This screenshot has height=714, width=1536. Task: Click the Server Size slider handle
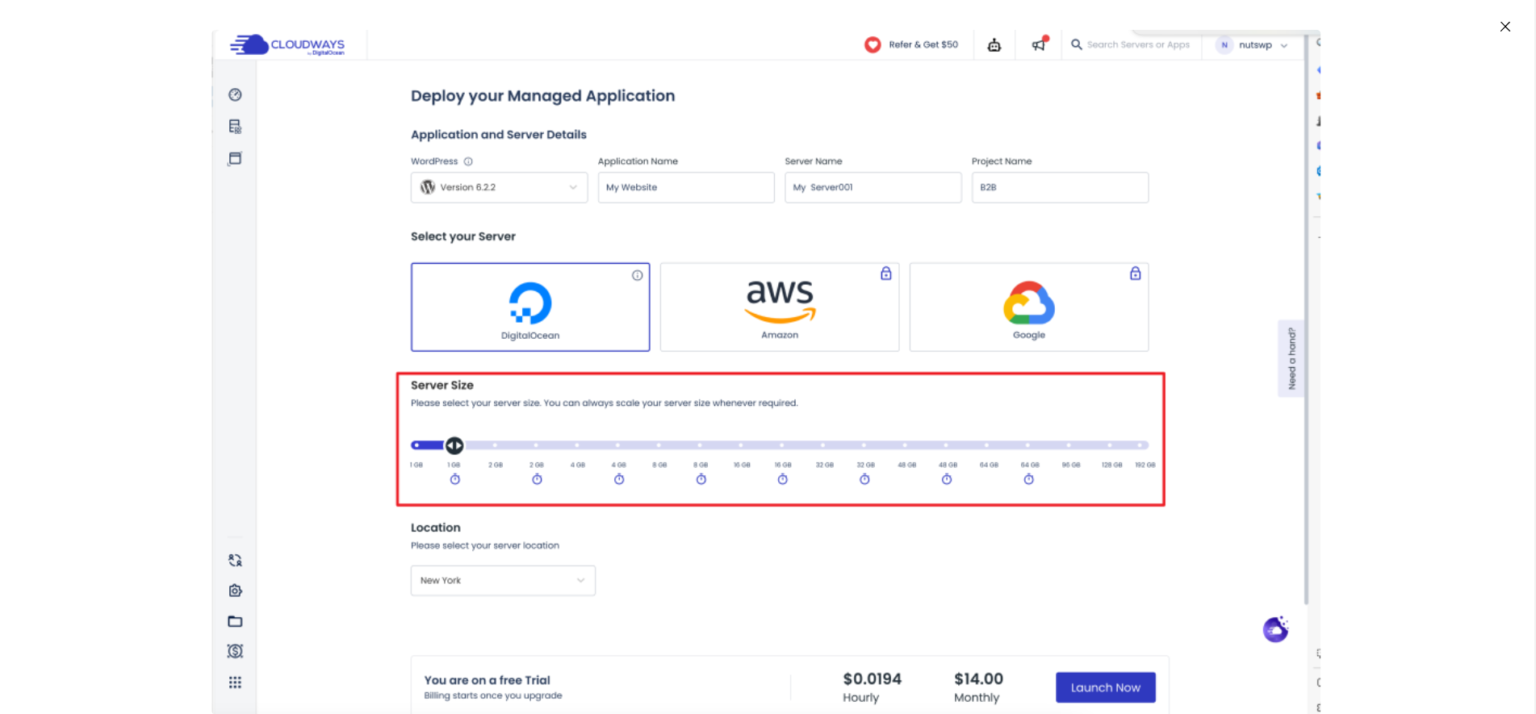(454, 446)
